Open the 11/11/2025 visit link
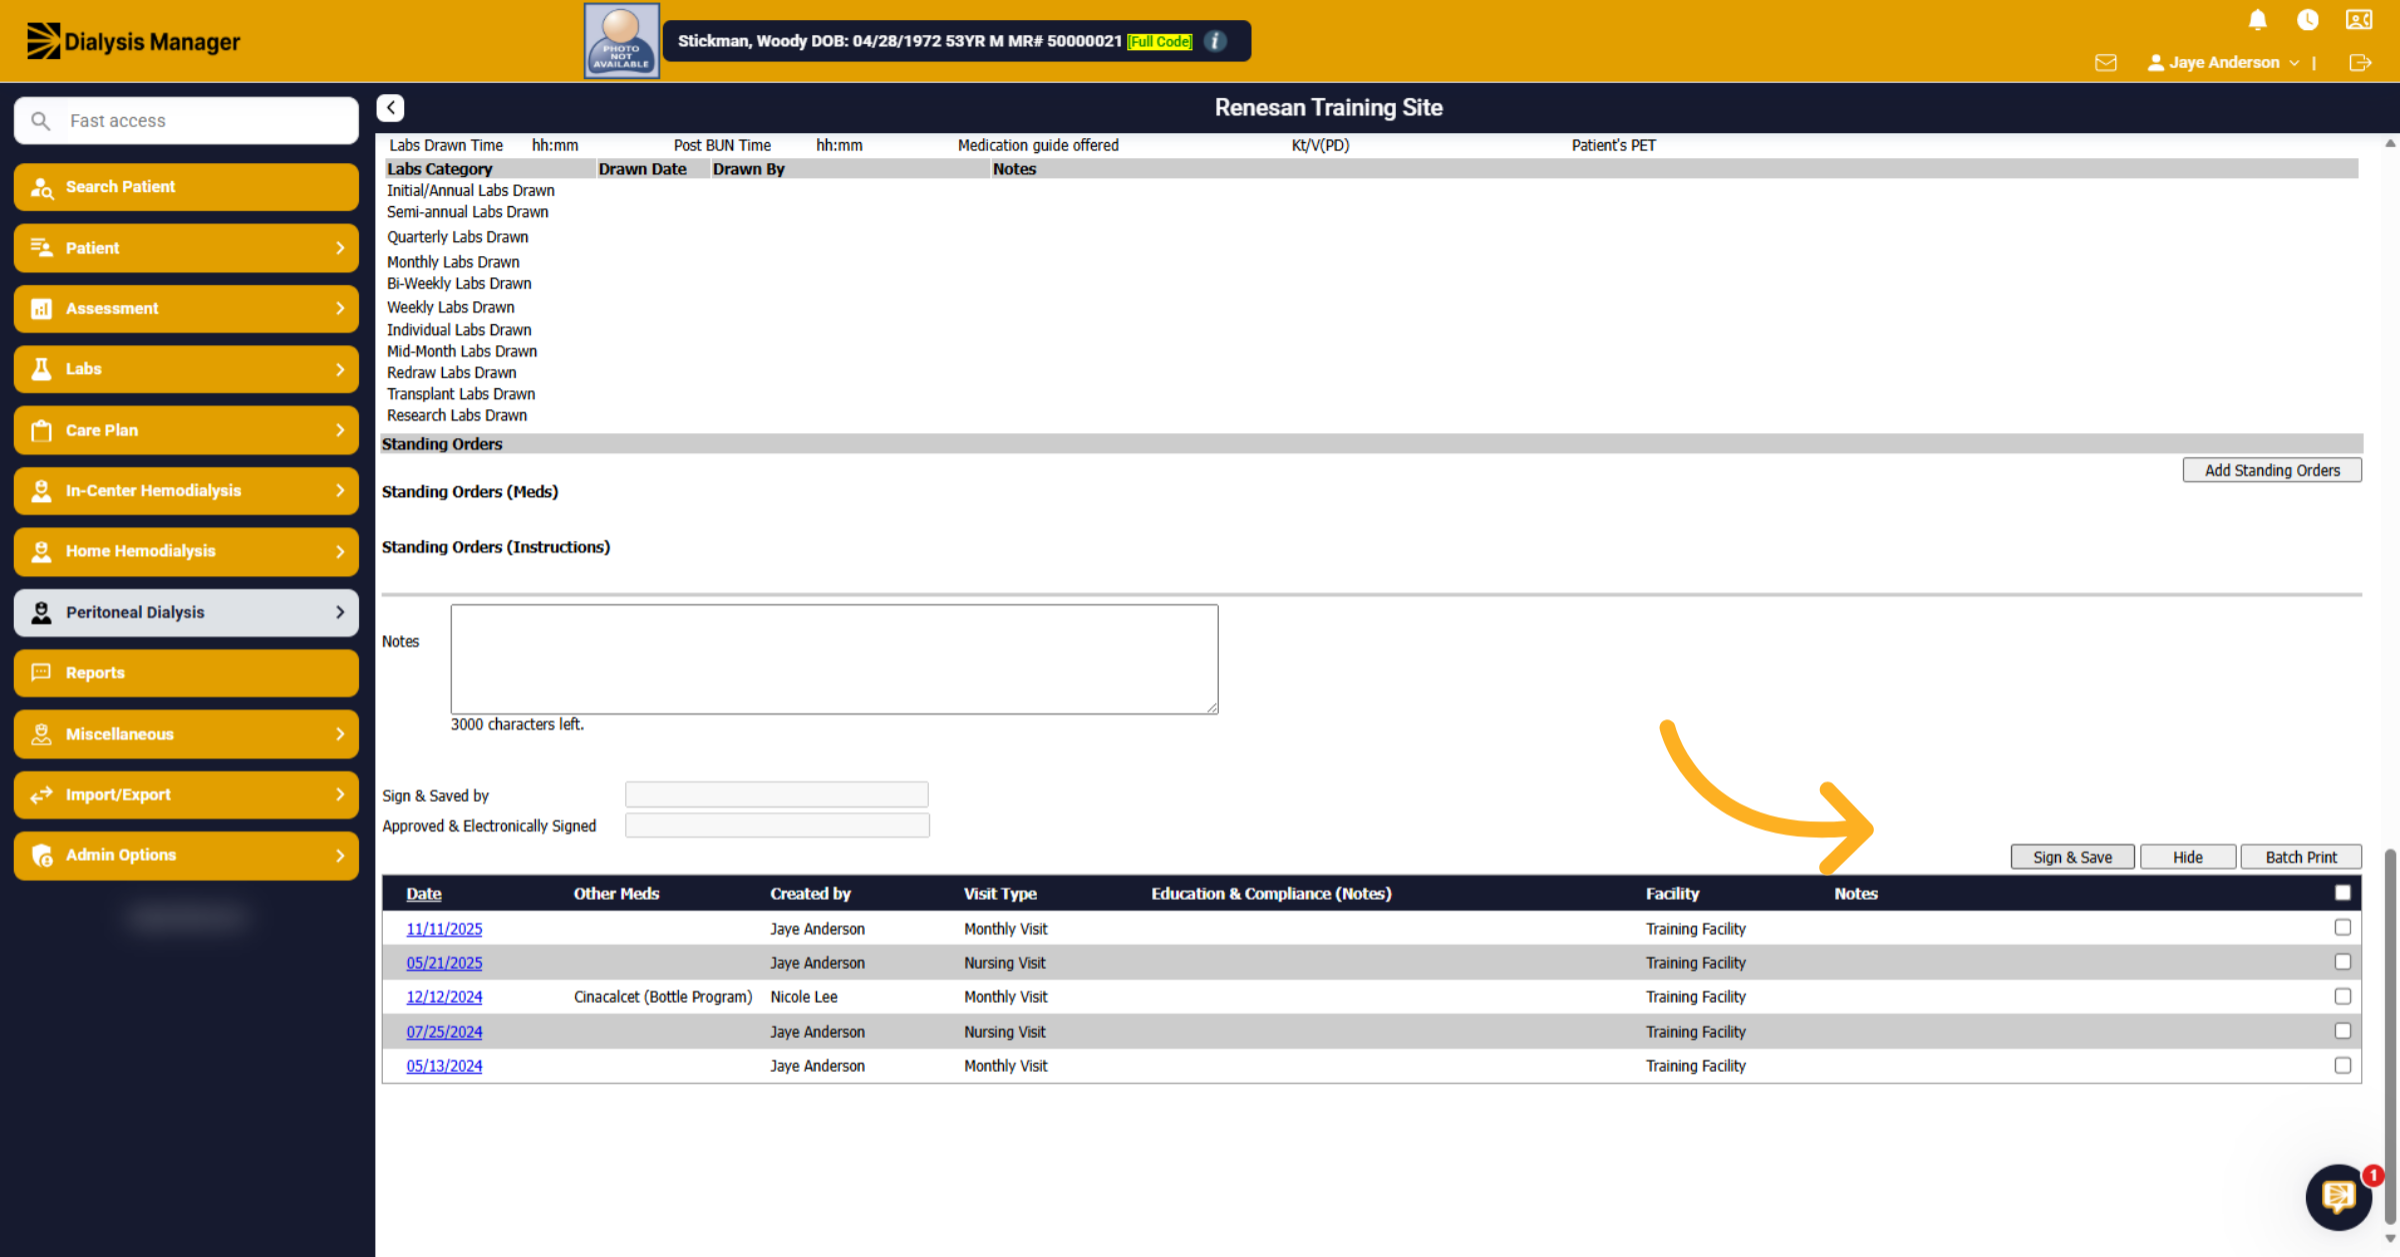The width and height of the screenshot is (2400, 1257). point(444,929)
